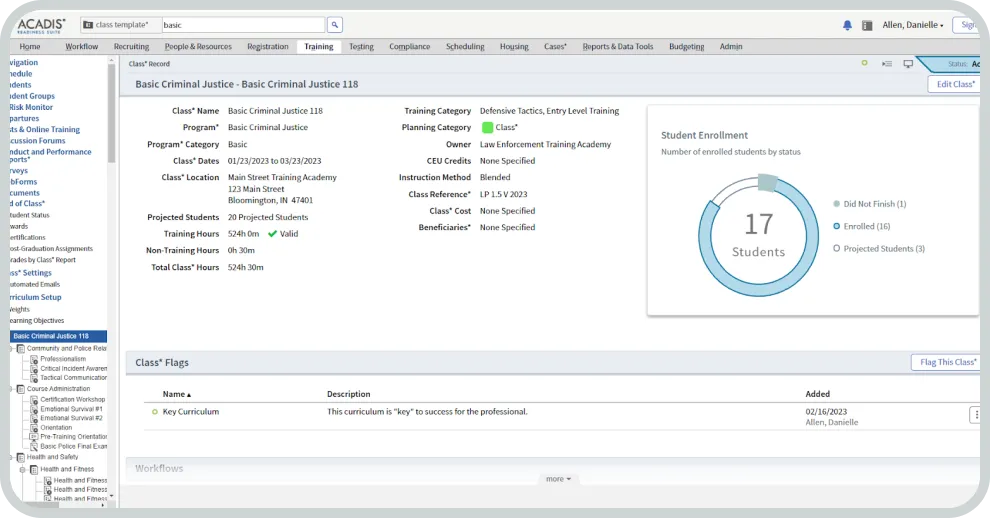This screenshot has width=990, height=518.
Task: Collapse the Health and Fitness tree node
Action: click(x=23, y=469)
